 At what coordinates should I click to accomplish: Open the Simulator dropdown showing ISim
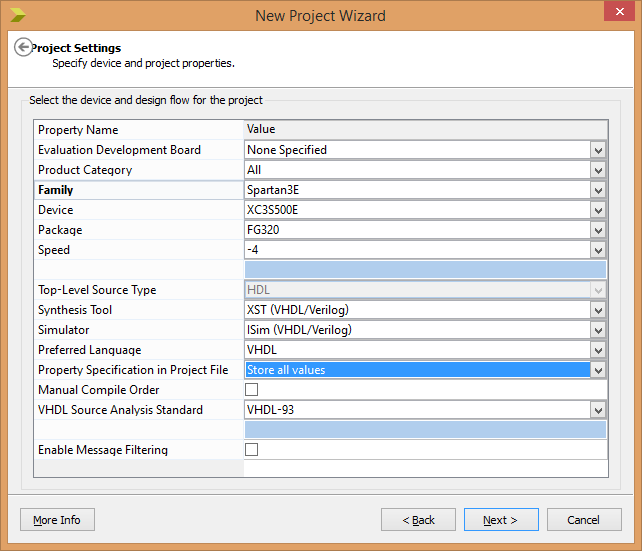click(598, 330)
